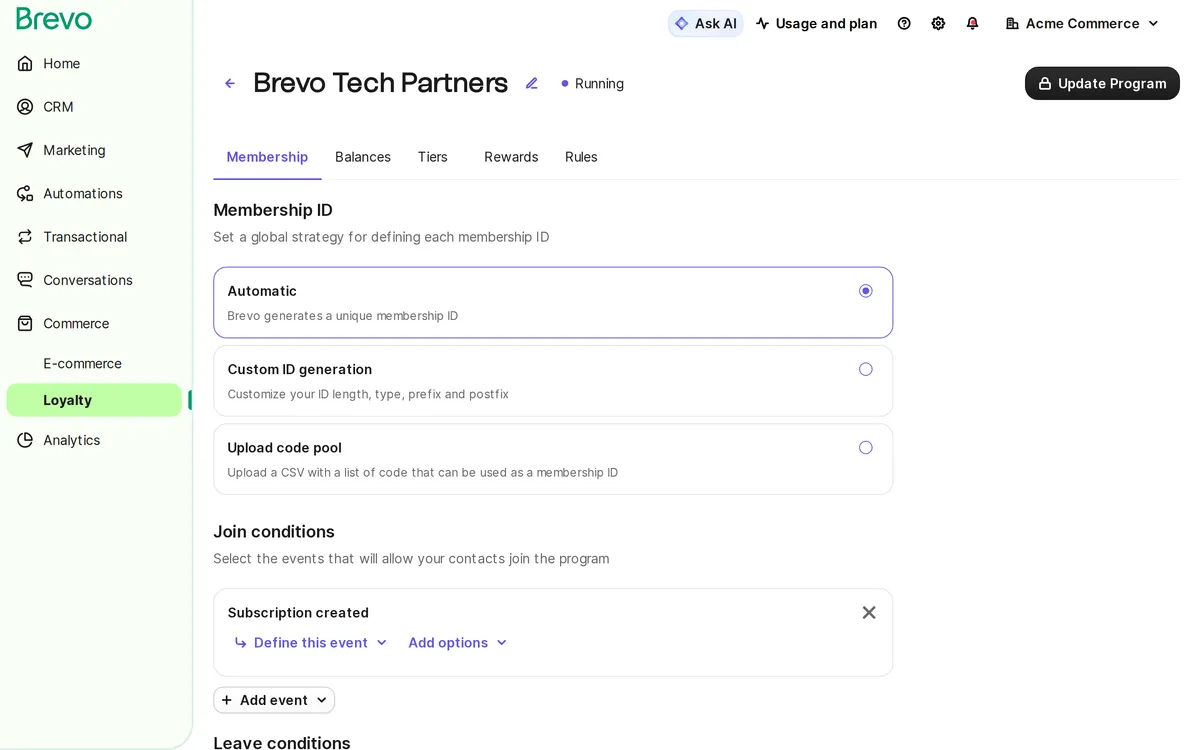Screen dimensions: 1200x750
Task: Open Loyalty submenu item
Action: (94, 400)
